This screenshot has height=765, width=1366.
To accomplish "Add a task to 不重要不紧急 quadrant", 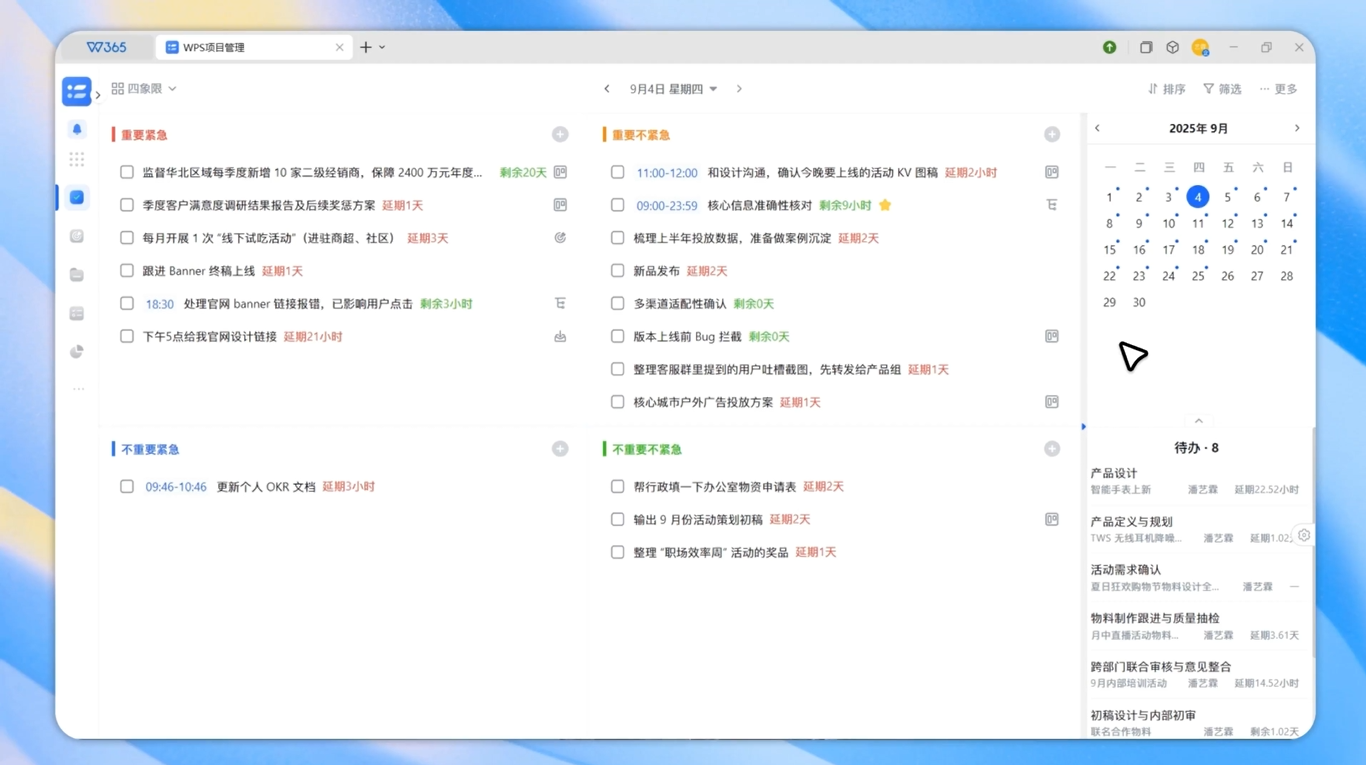I will click(x=1052, y=450).
